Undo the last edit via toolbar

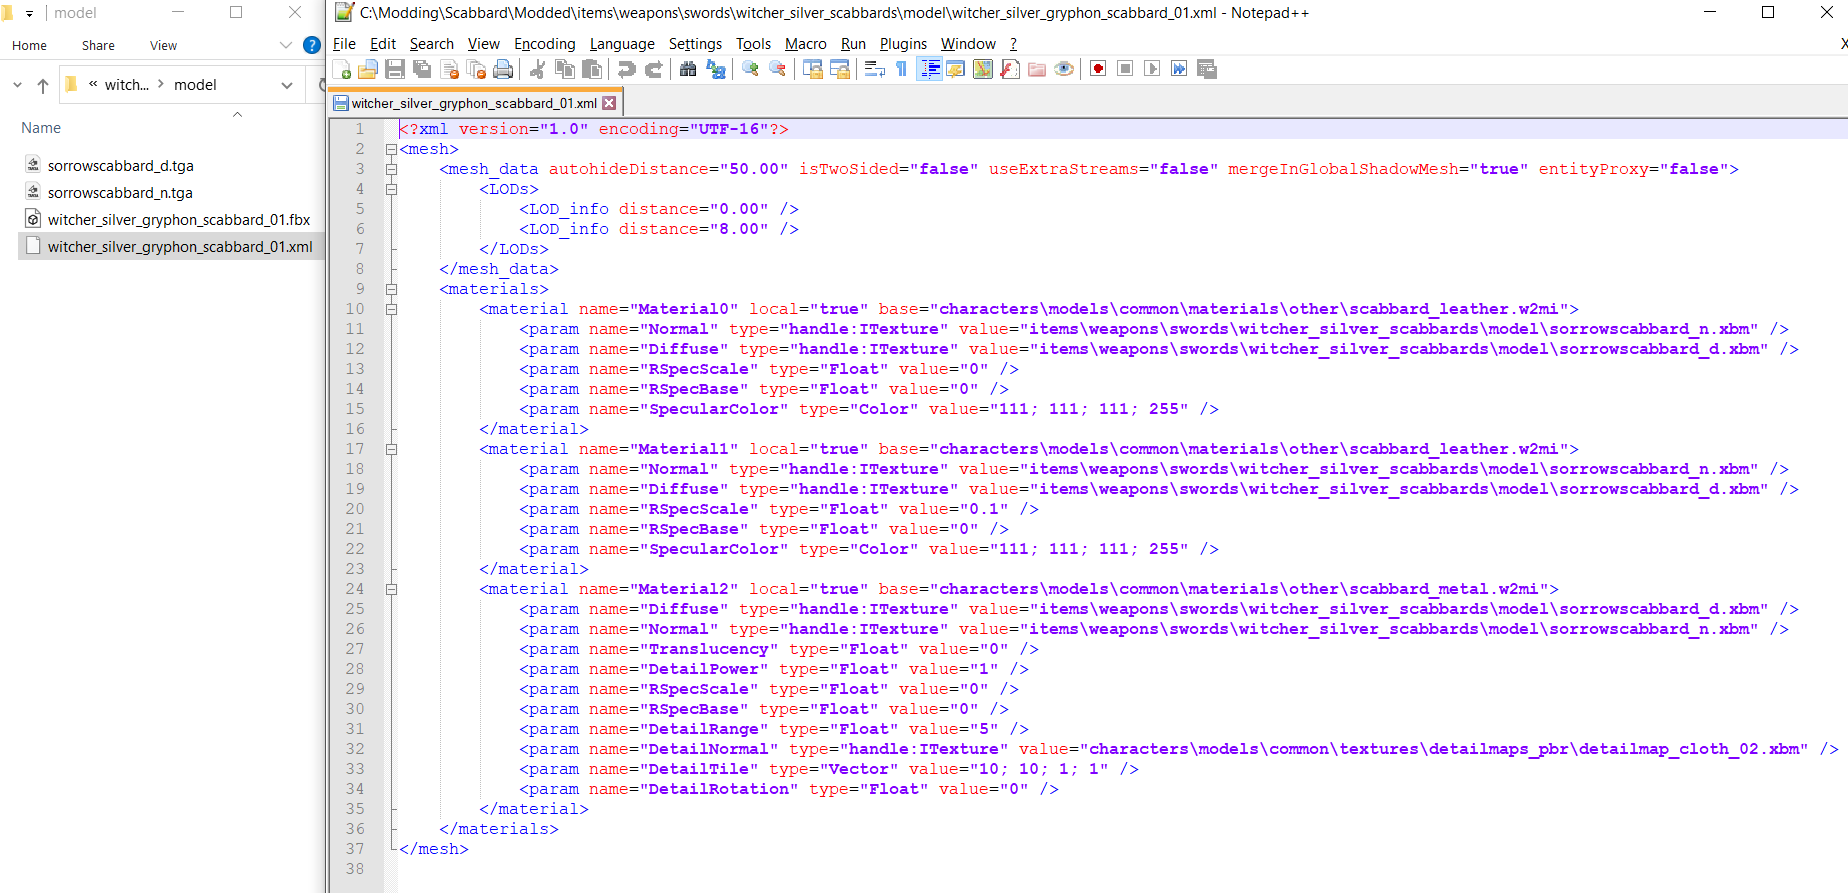(626, 69)
